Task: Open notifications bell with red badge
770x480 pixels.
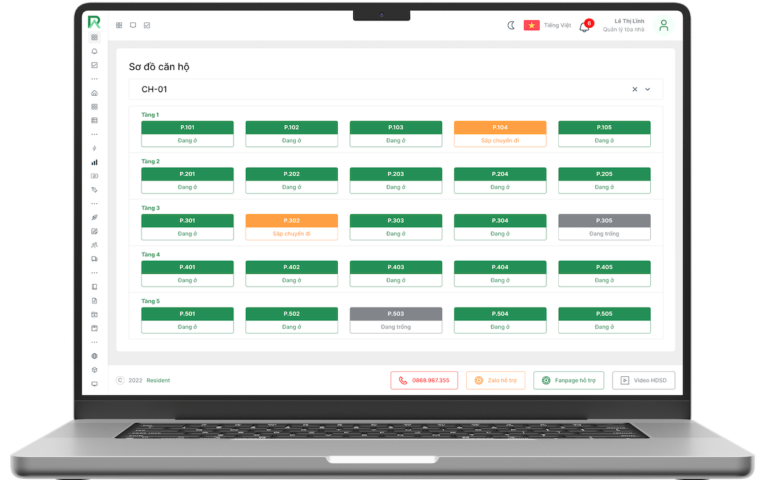Action: 584,26
